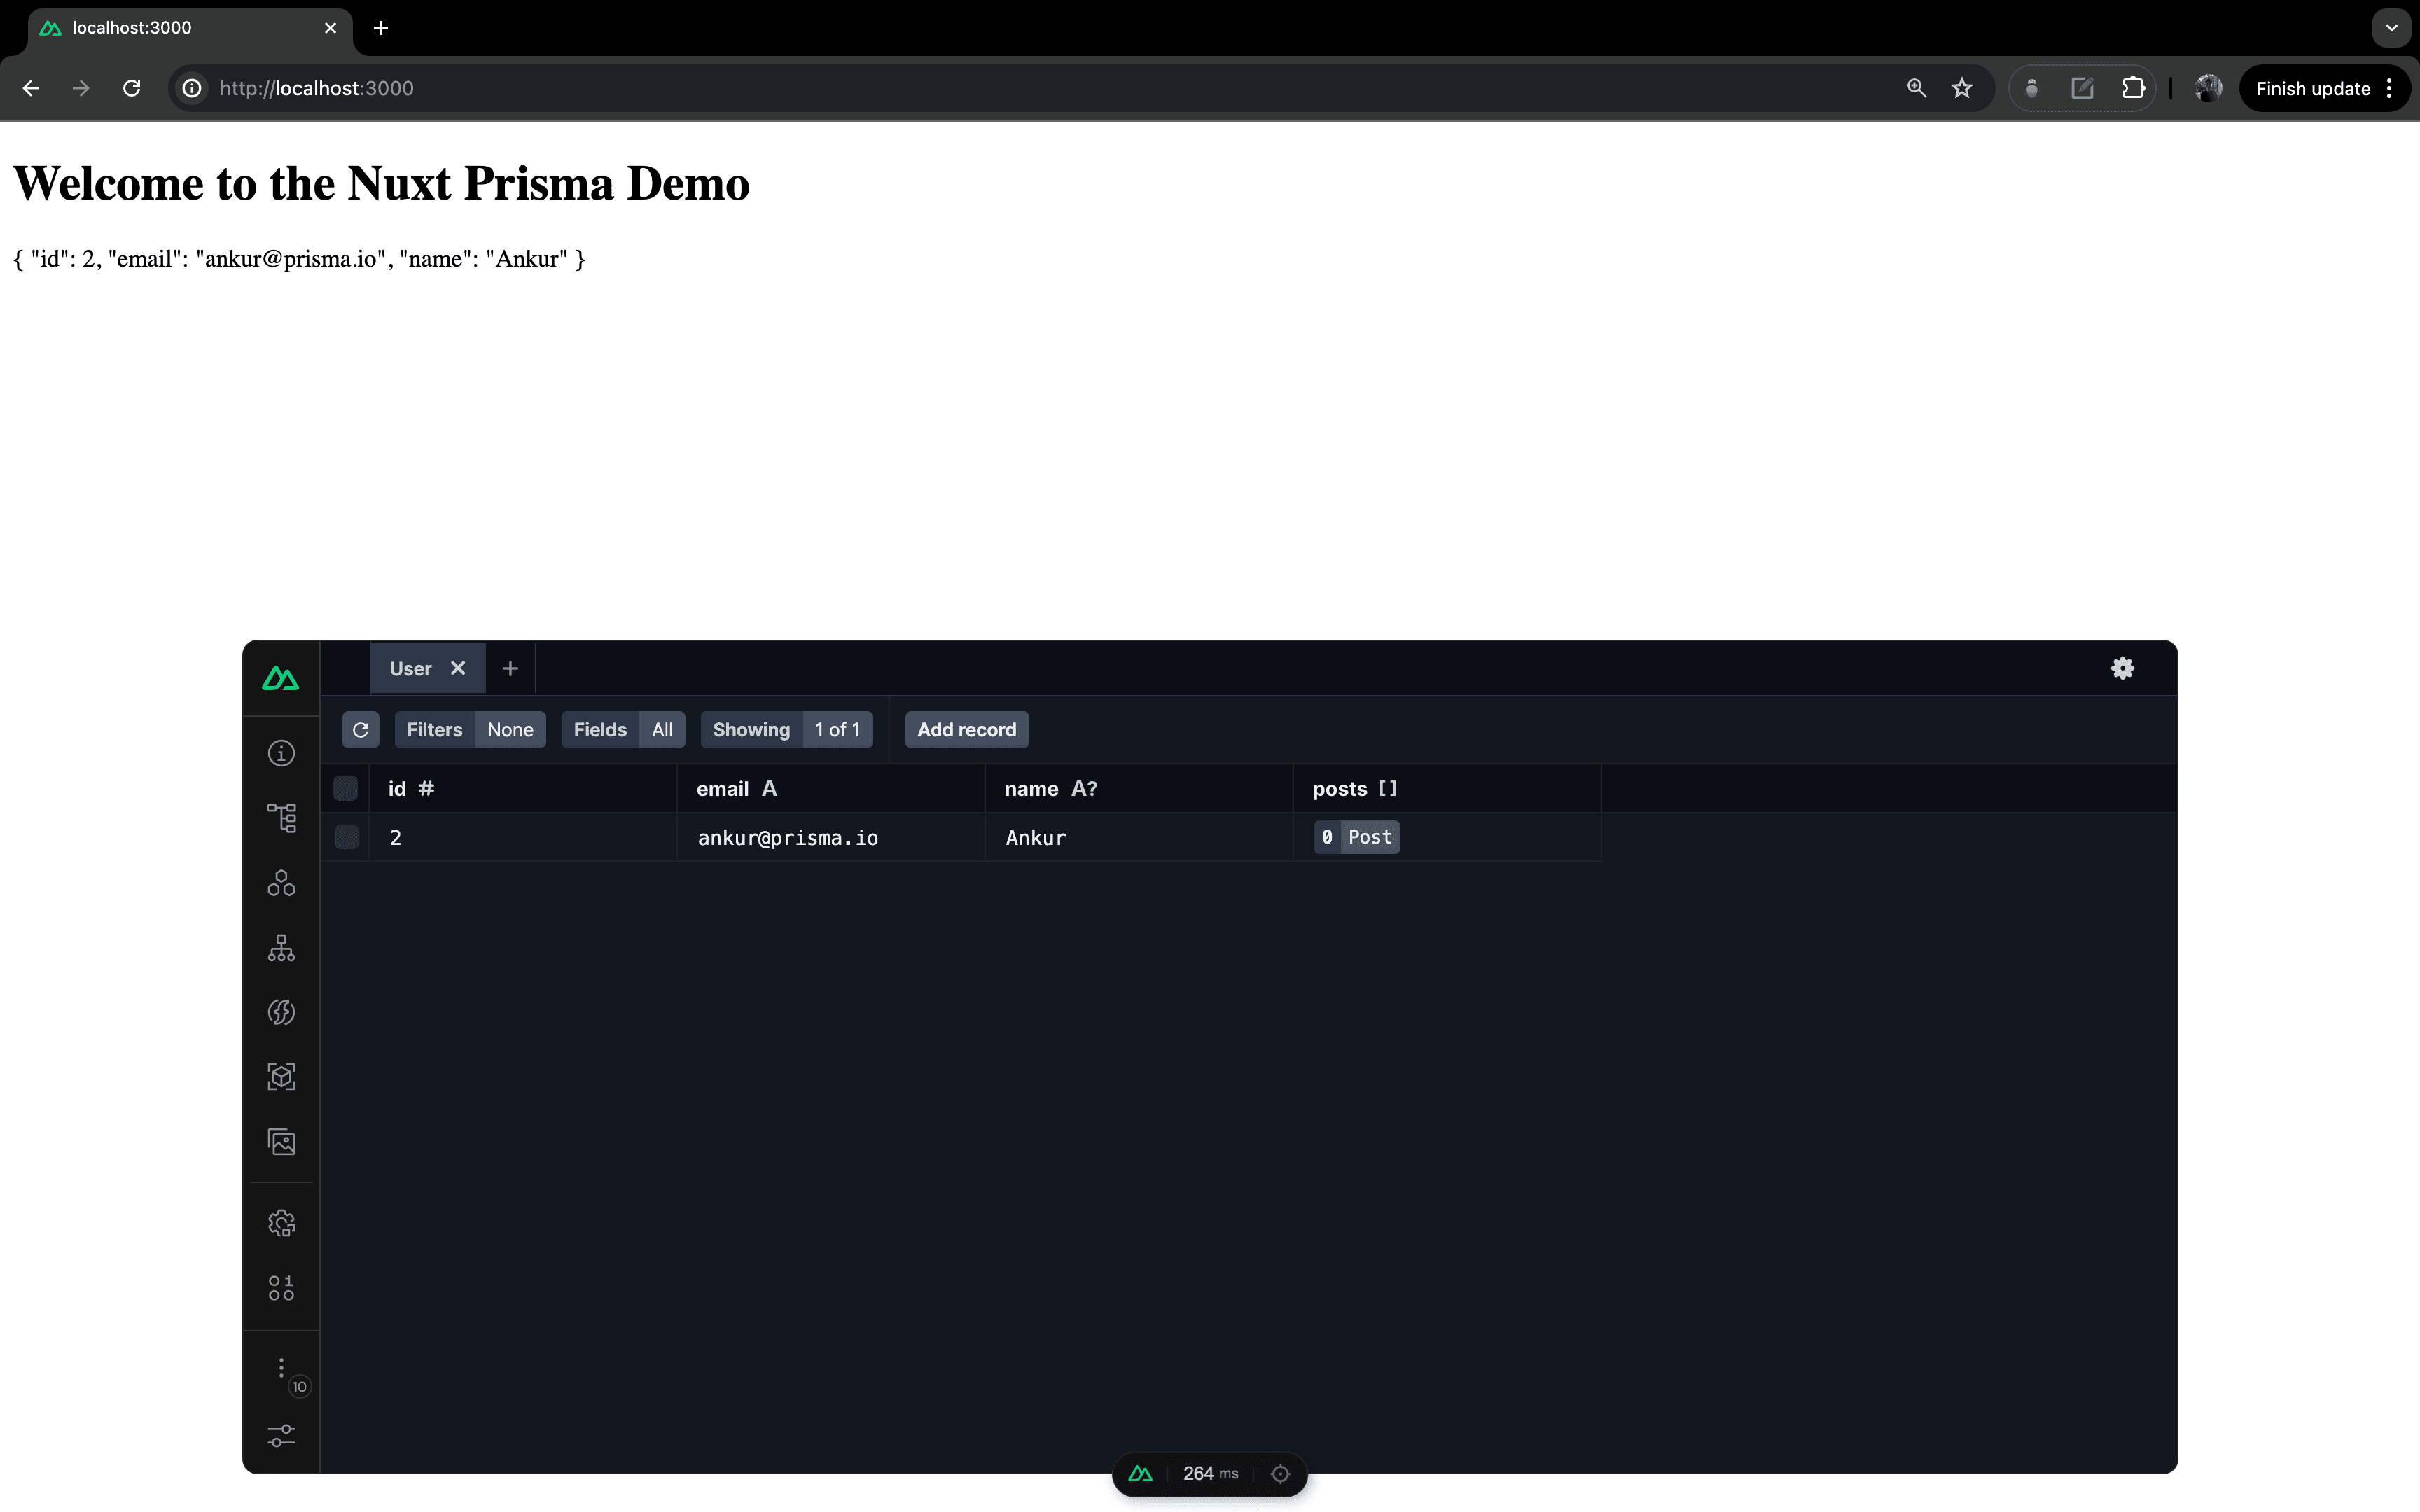2420x1512 pixels.
Task: Open Prisma Studio settings gear top right
Action: point(2123,668)
